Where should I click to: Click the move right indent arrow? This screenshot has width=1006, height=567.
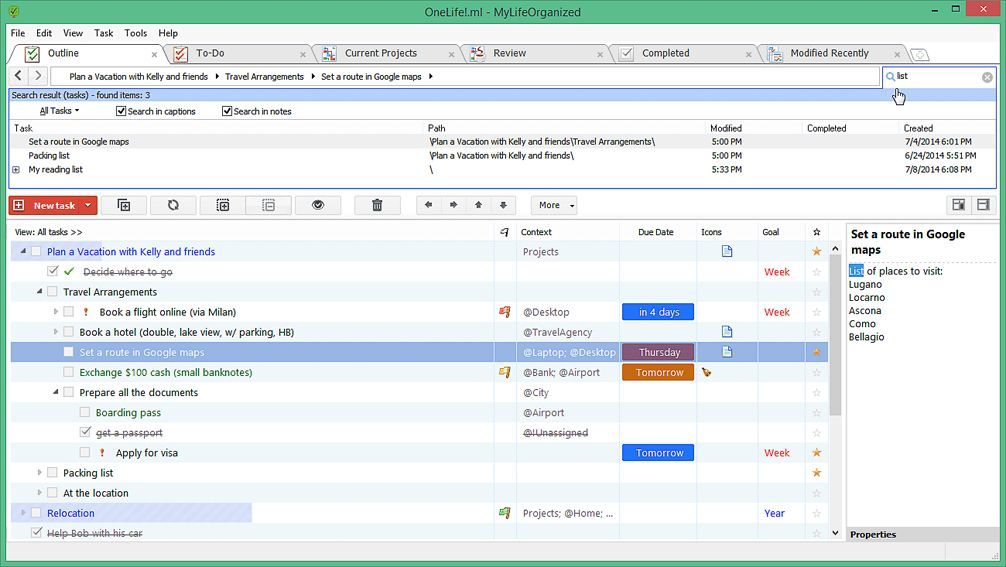[454, 205]
